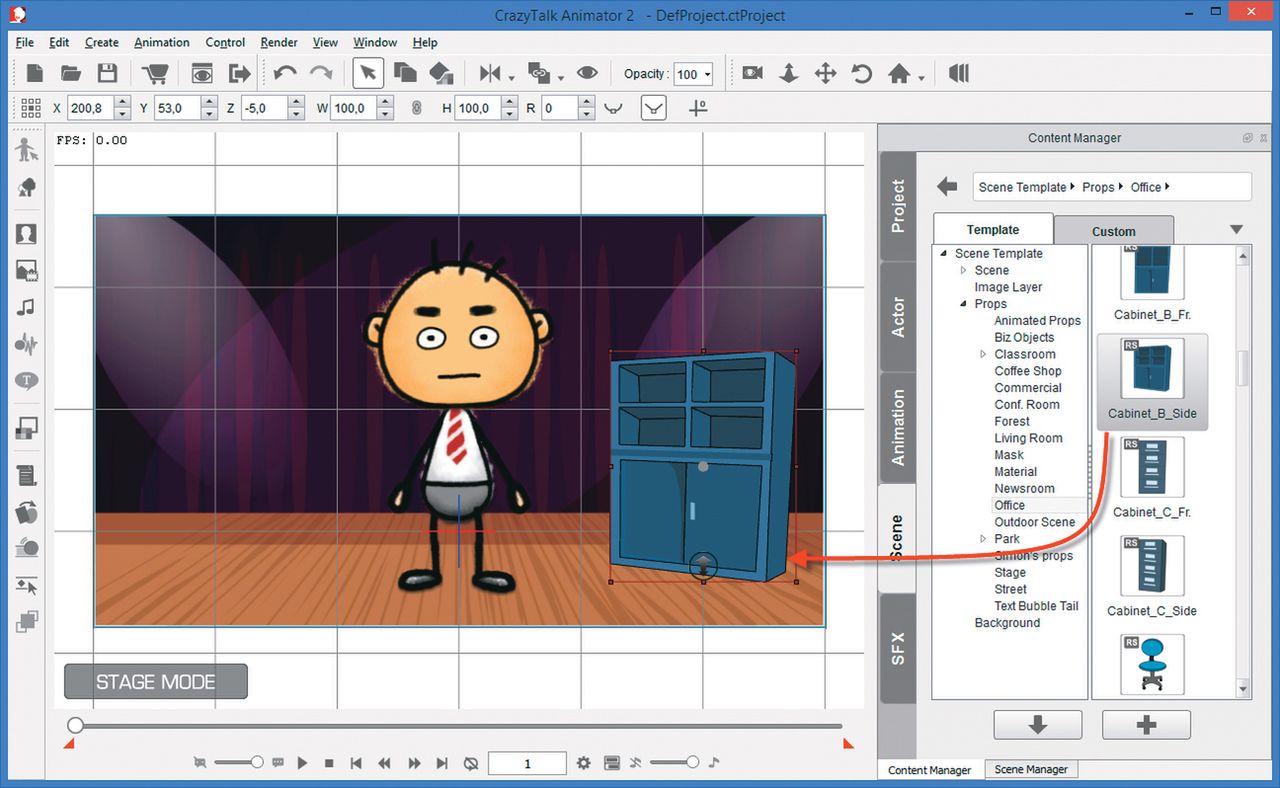Toggle the width-height lock ratio link
The height and width of the screenshot is (788, 1280).
tap(417, 108)
